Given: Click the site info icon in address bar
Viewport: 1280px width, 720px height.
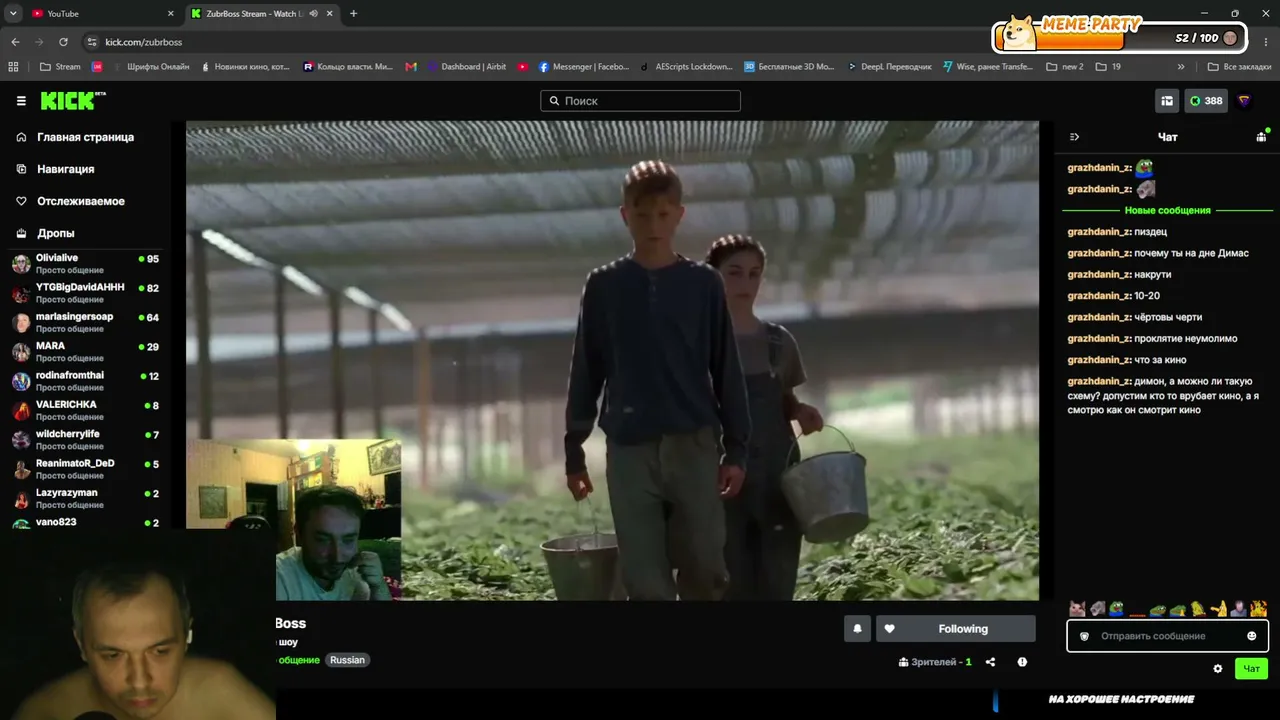Looking at the screenshot, I should click(x=92, y=42).
